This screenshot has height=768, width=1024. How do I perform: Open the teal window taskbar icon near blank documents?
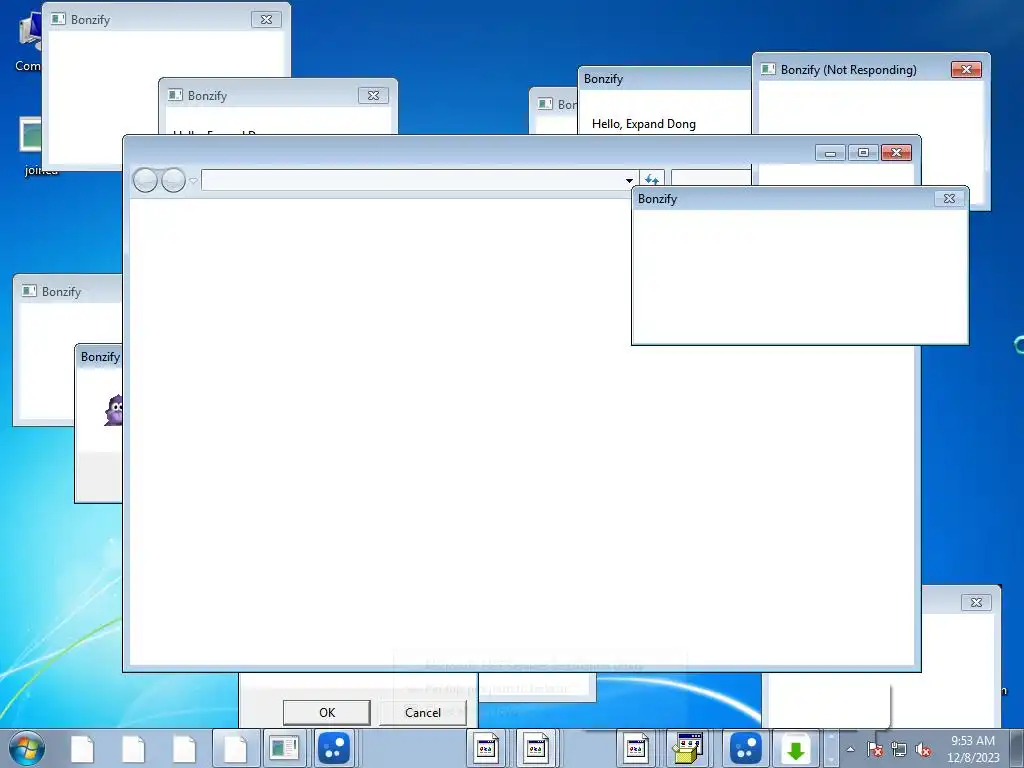(x=284, y=748)
